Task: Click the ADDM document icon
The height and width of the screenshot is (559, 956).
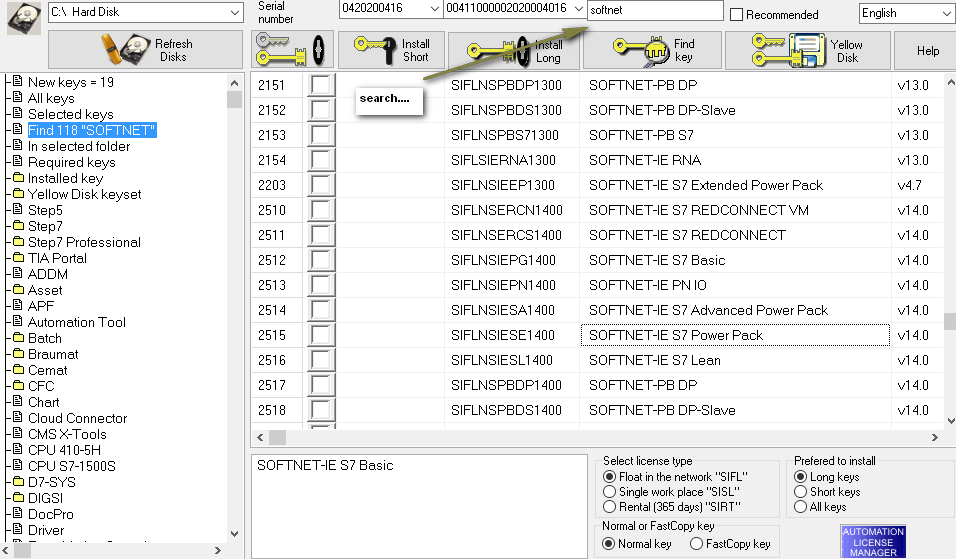Action: pos(18,273)
